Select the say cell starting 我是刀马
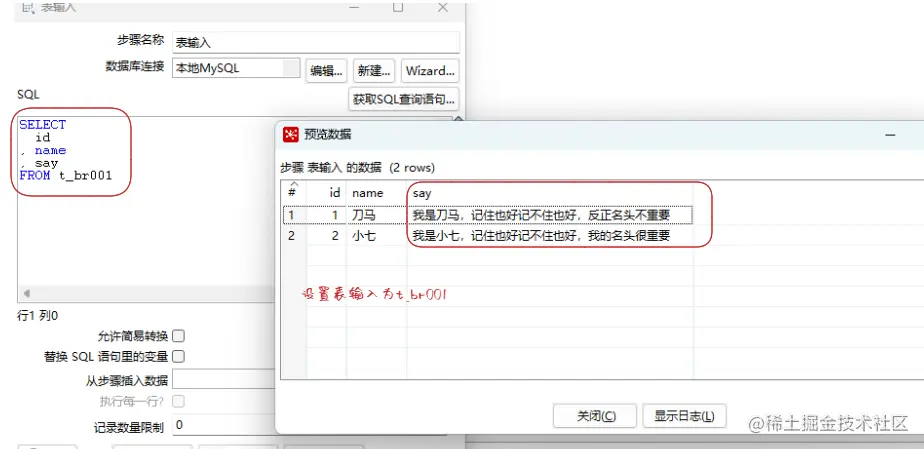The width and height of the screenshot is (924, 449). click(x=550, y=215)
